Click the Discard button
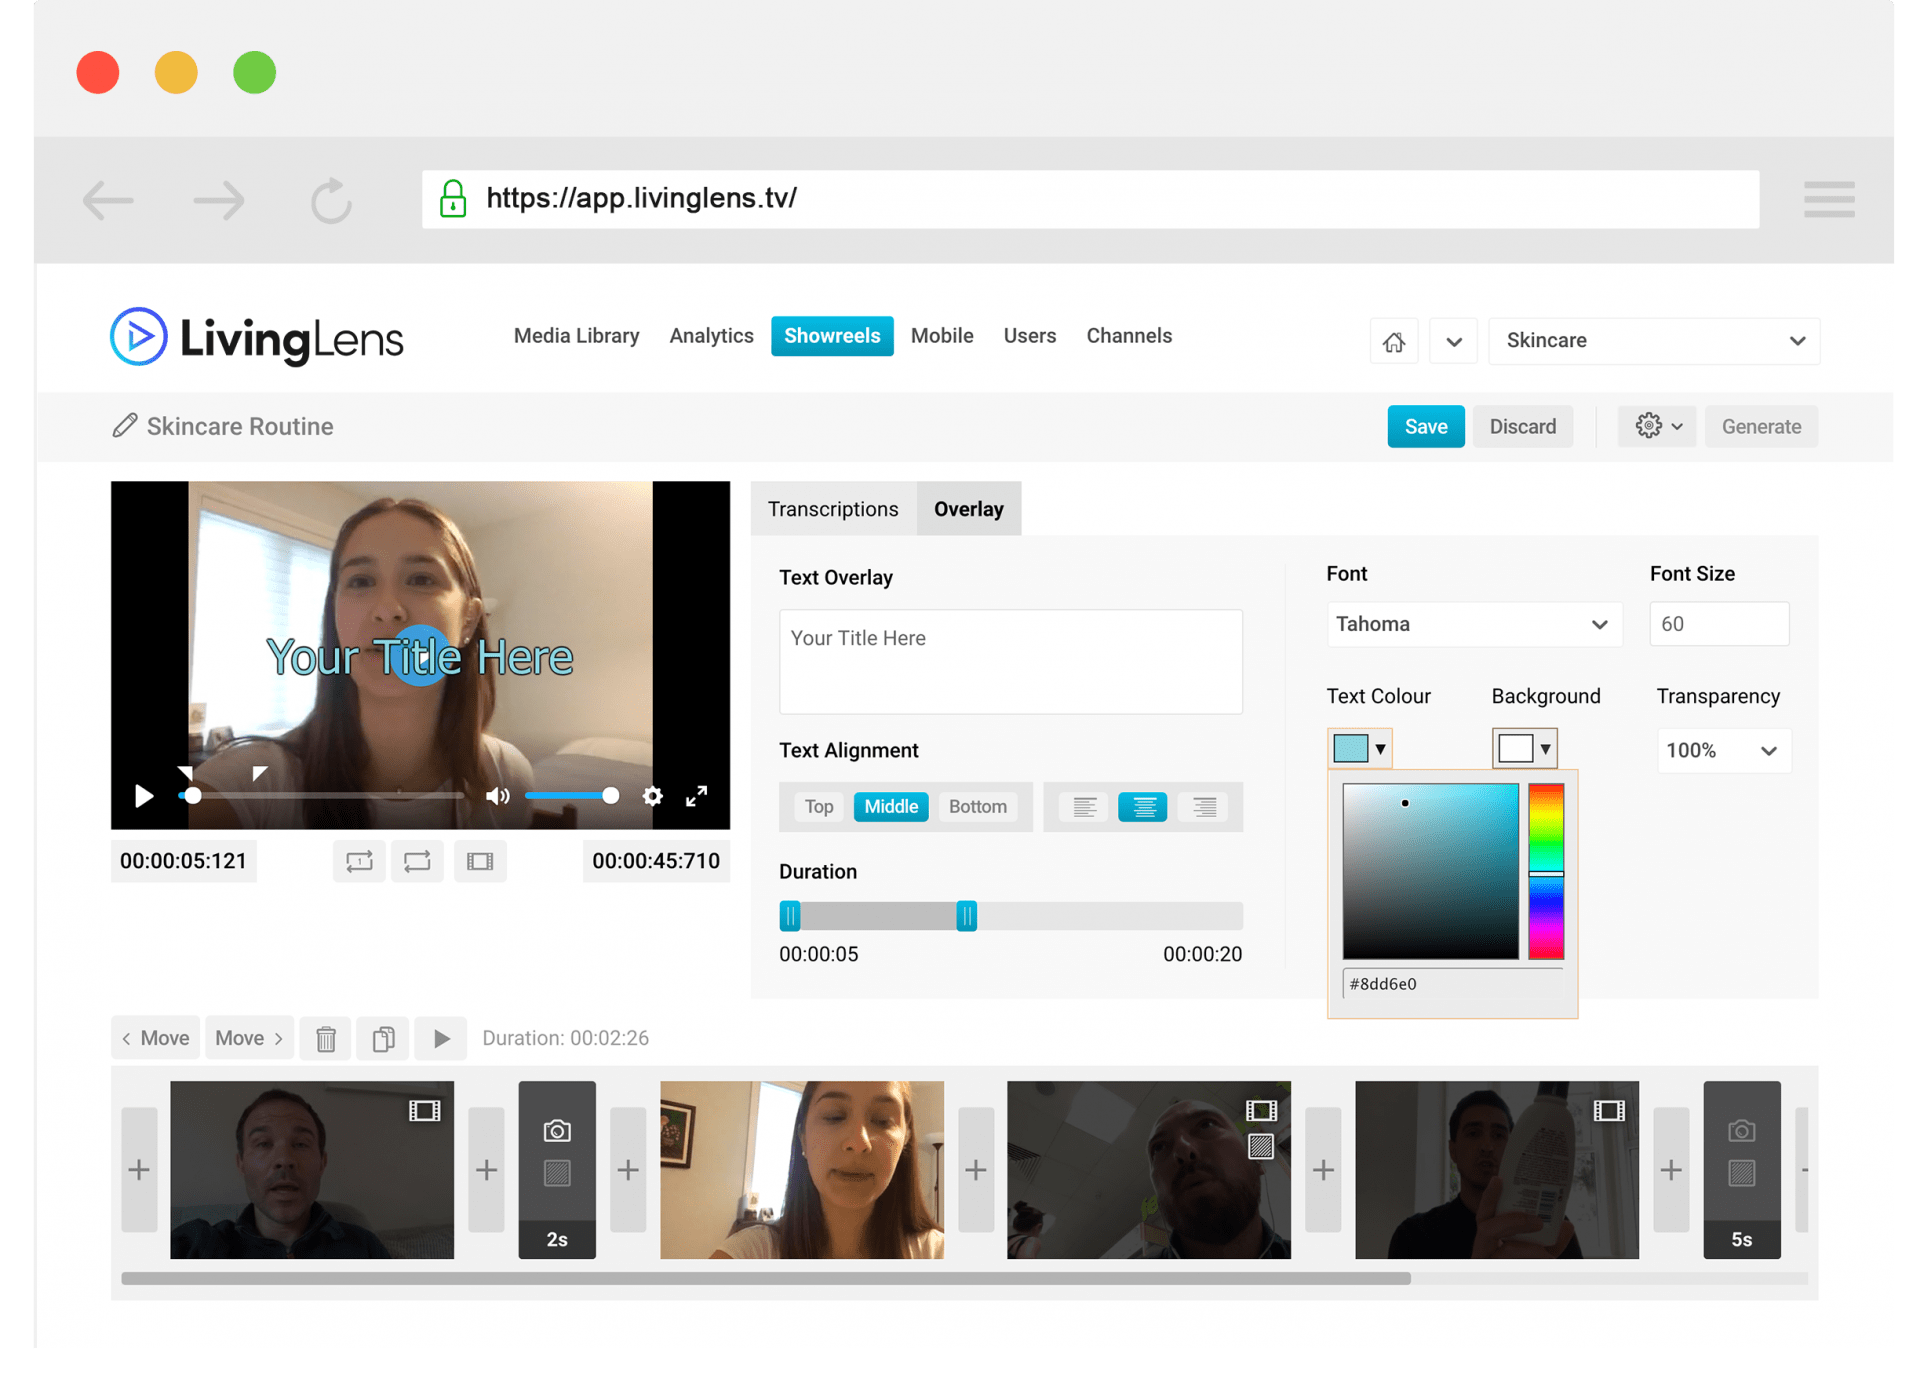This screenshot has height=1383, width=1920. [1522, 427]
